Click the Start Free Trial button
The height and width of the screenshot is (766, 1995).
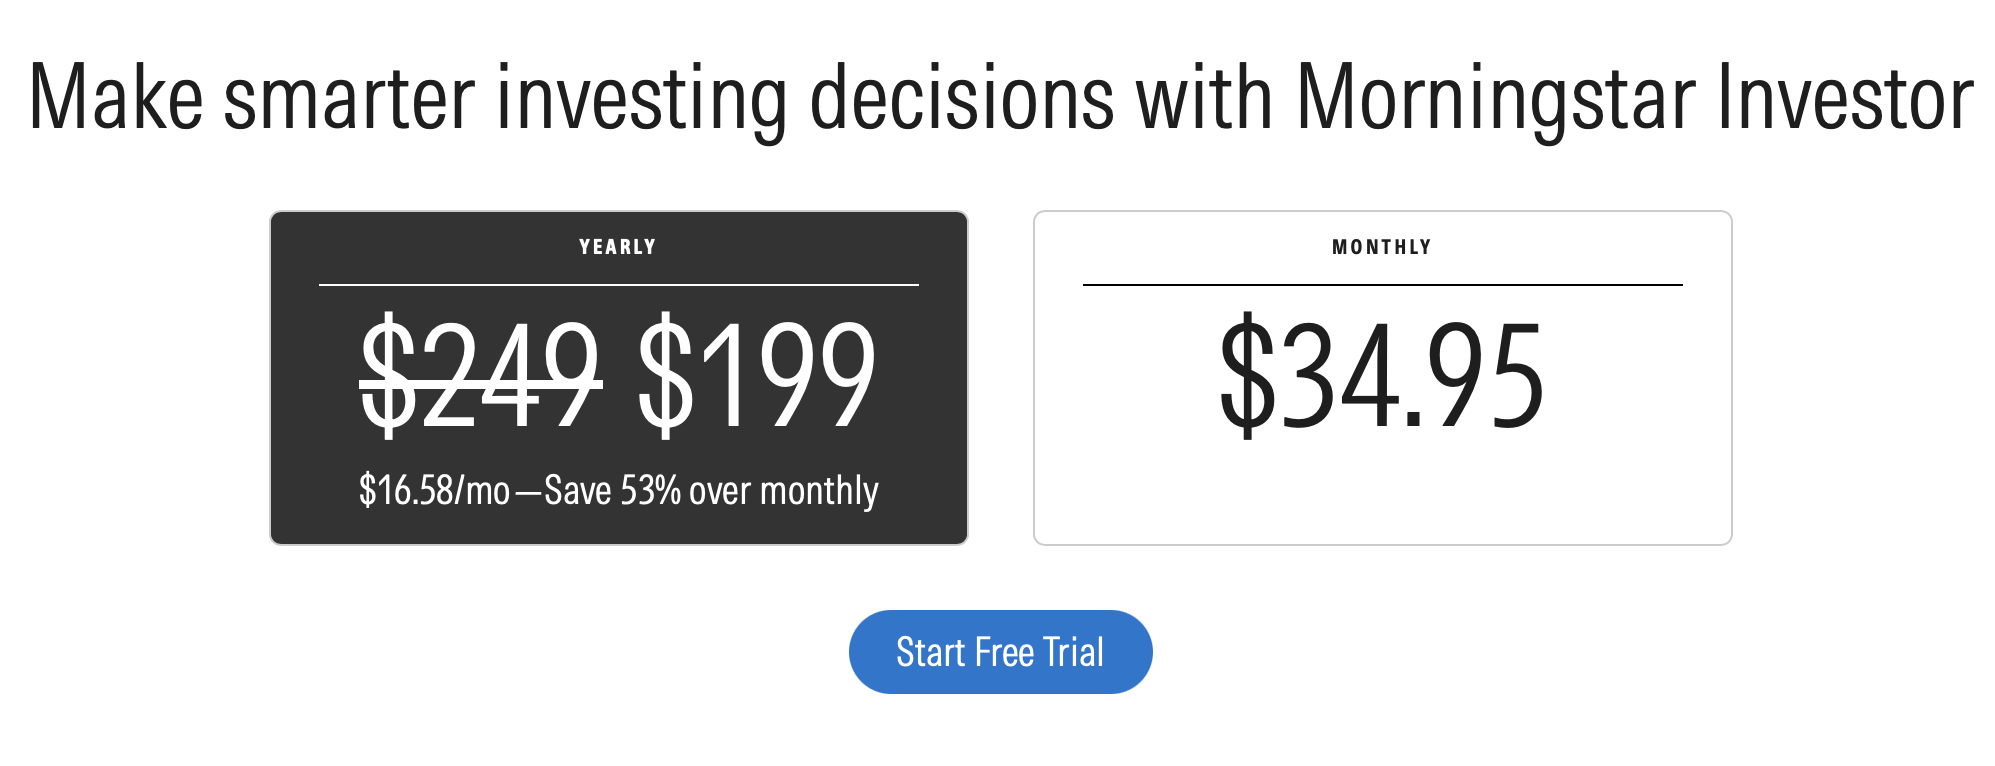(1000, 652)
